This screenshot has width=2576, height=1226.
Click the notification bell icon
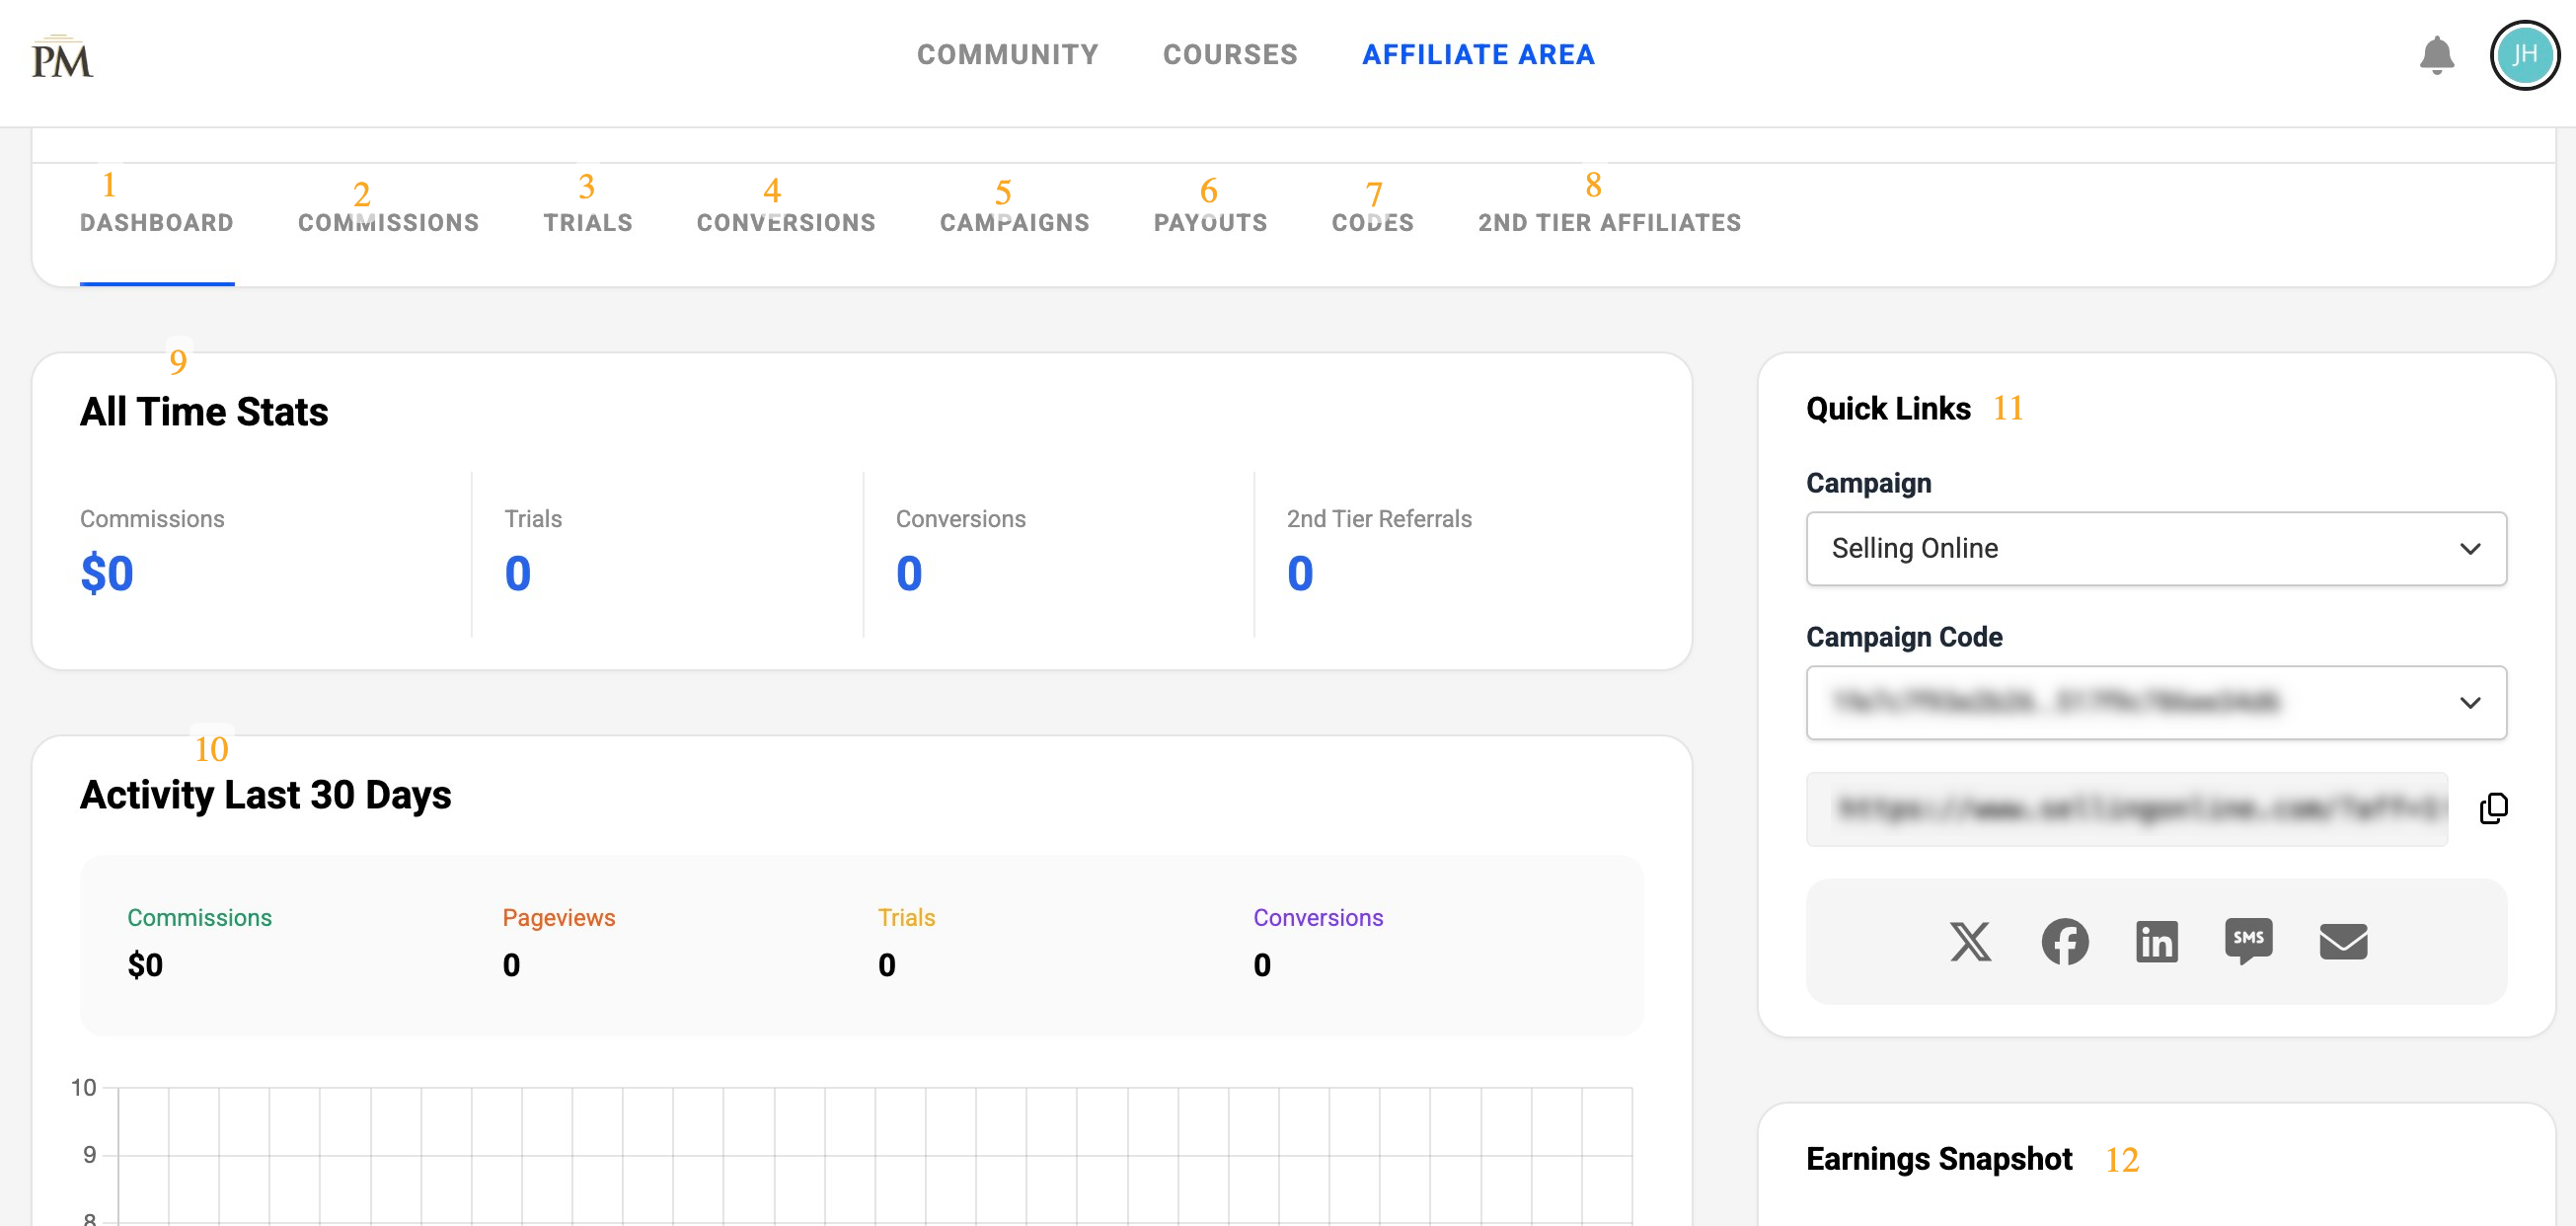(x=2436, y=55)
